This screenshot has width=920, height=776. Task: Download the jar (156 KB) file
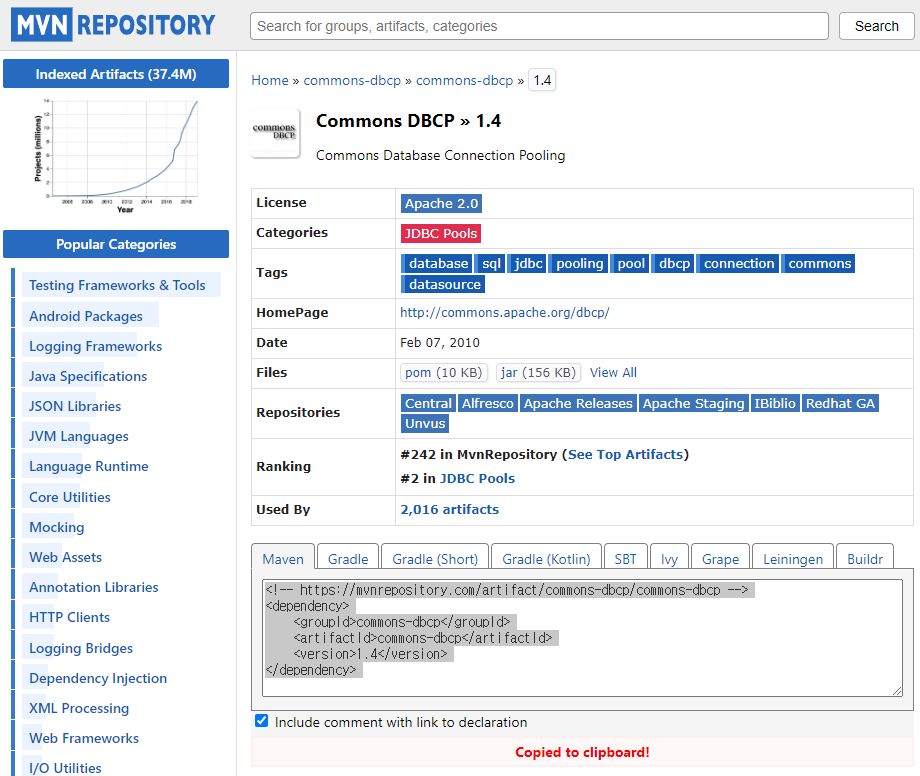[539, 372]
